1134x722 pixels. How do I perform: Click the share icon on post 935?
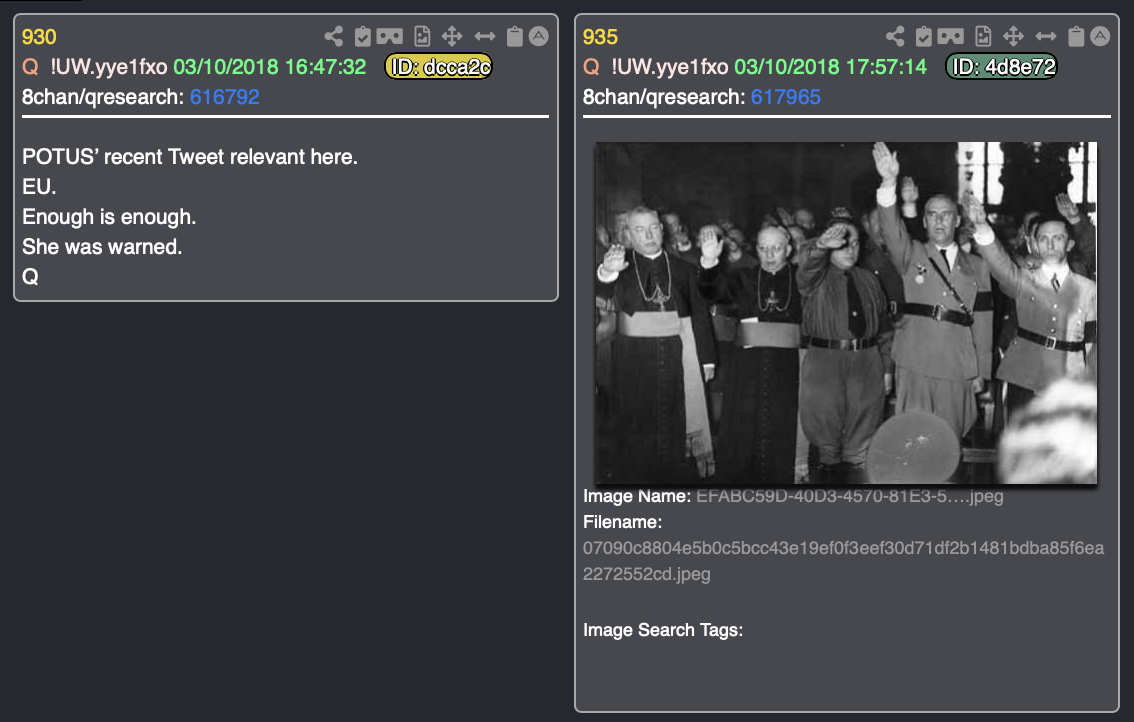(895, 36)
